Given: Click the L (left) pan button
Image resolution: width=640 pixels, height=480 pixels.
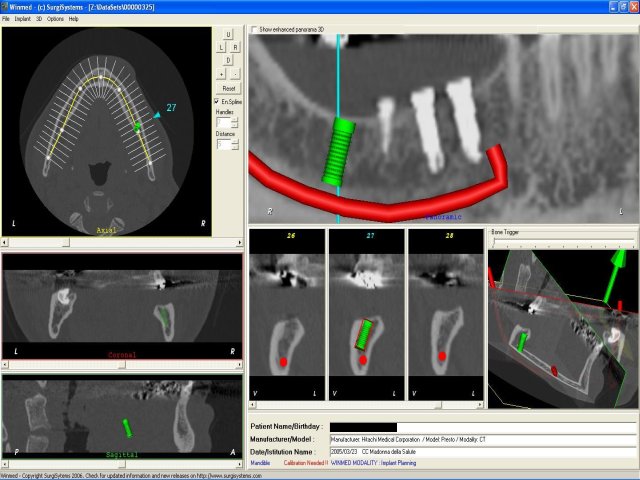Looking at the screenshot, I should coord(221,47).
